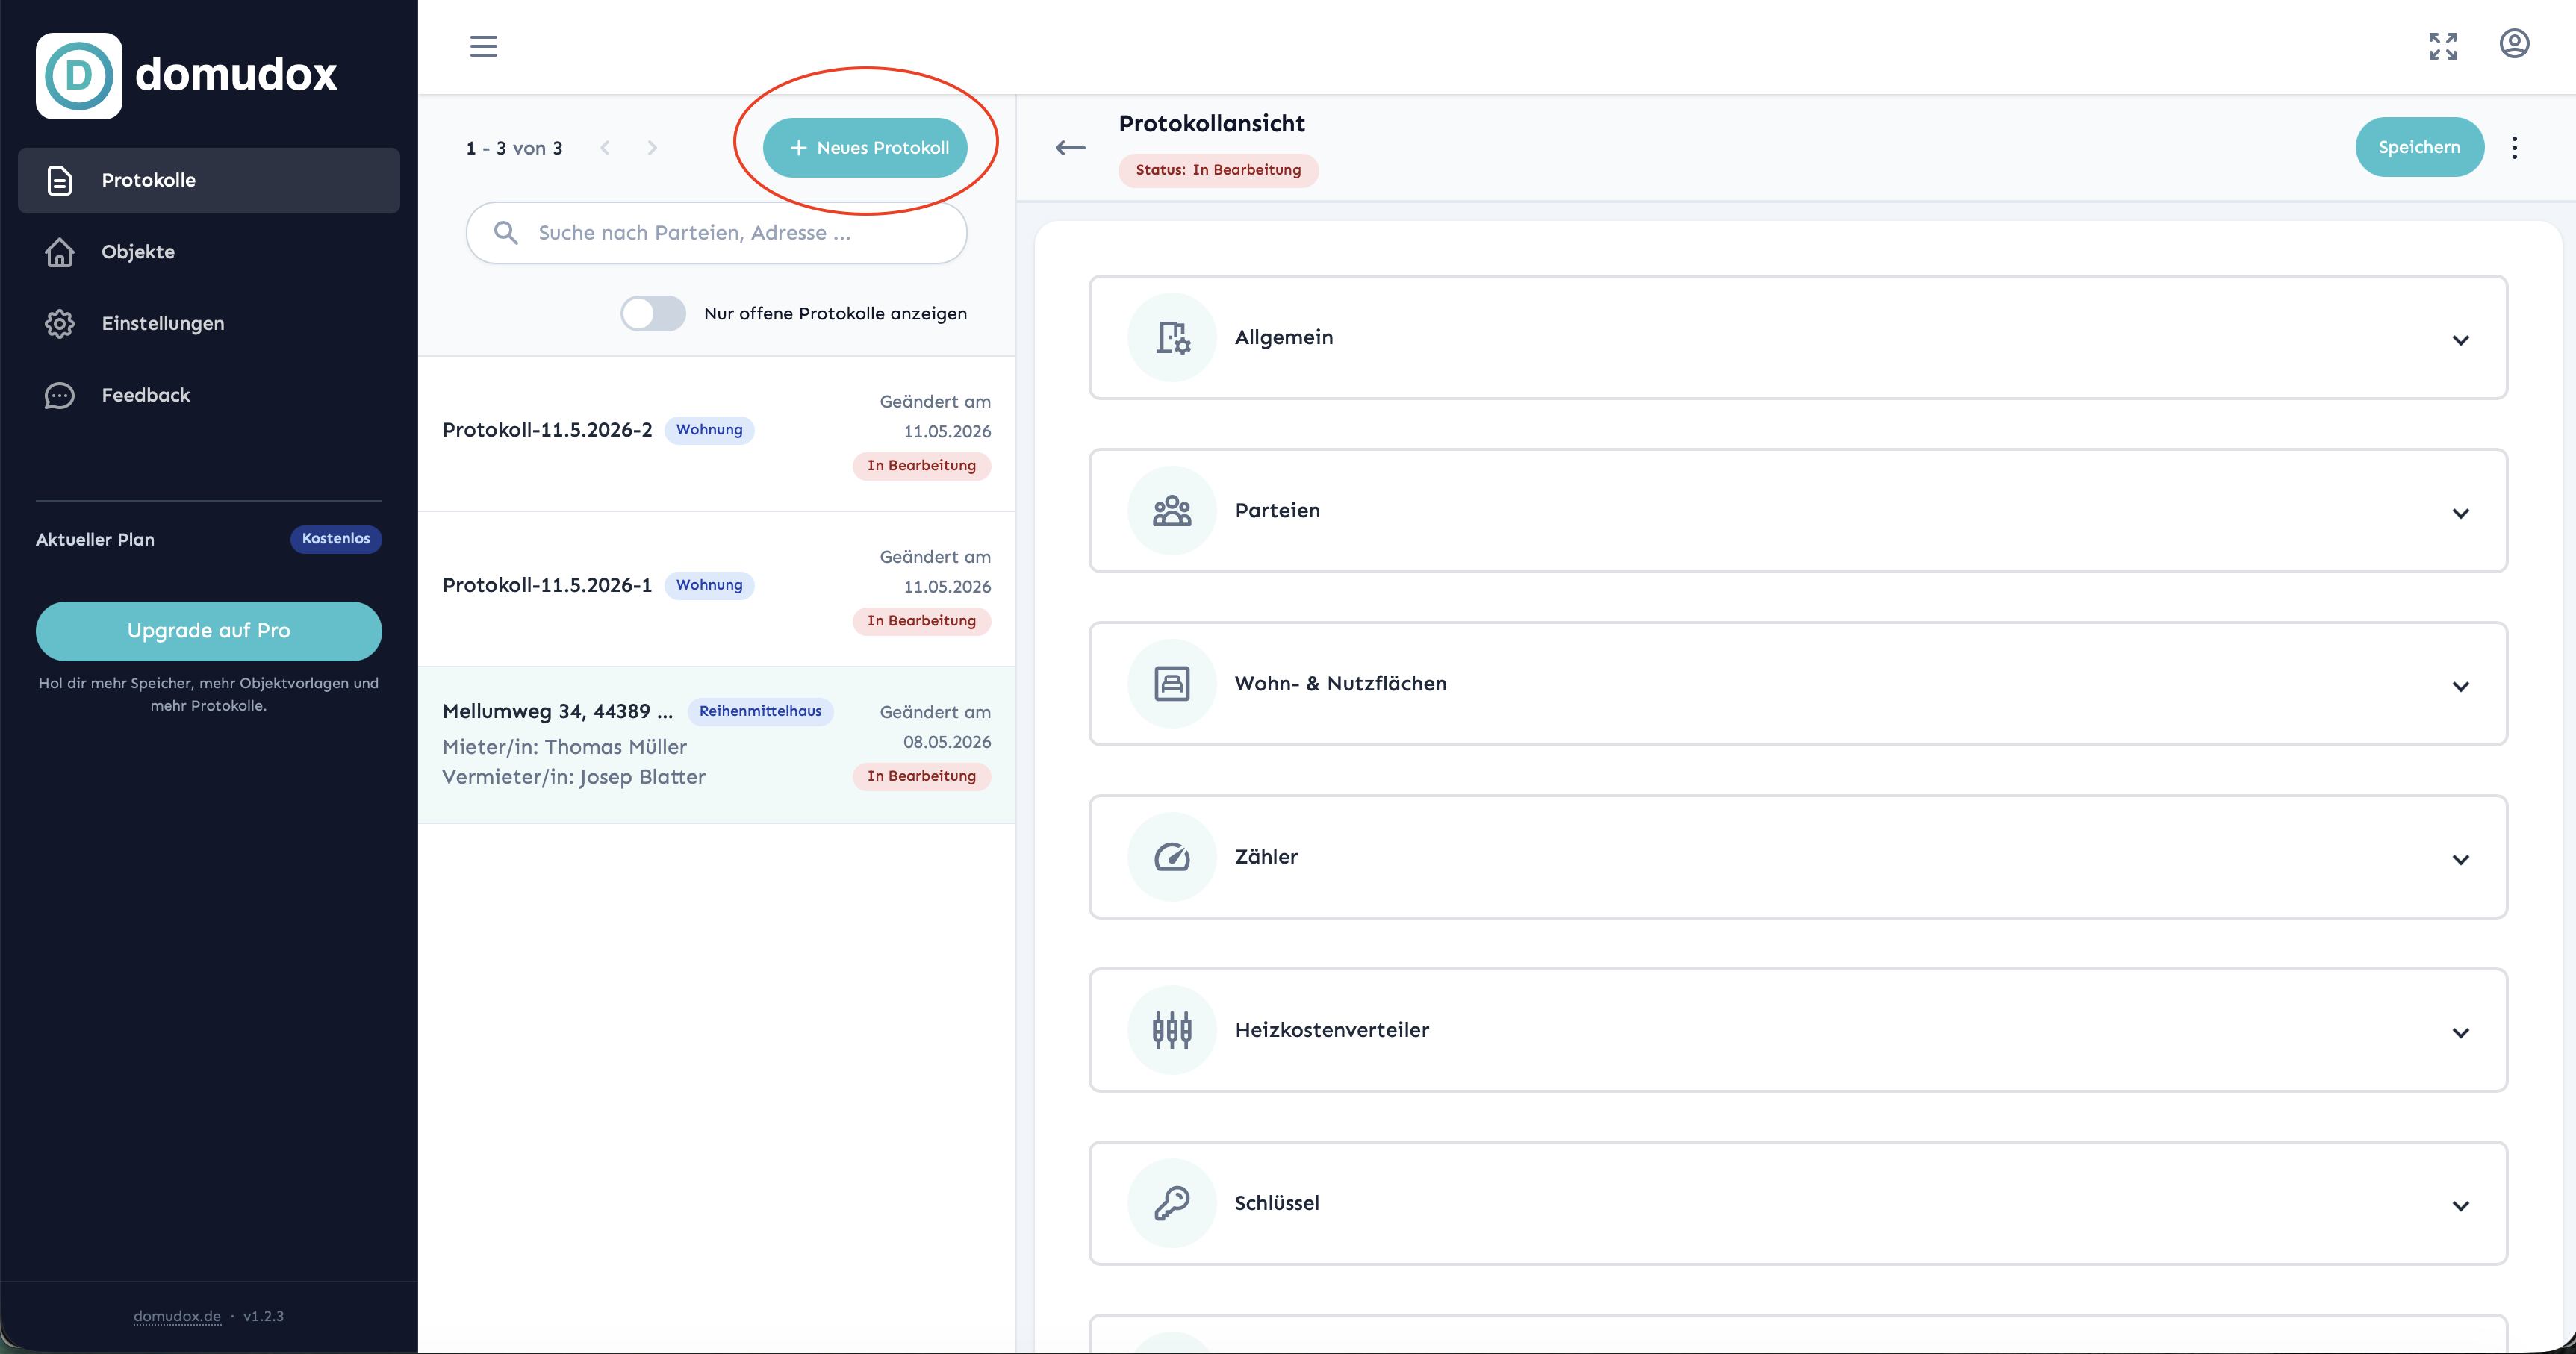Click In Bearbeitung badge of Protokoll-11.5.2026-1

(x=921, y=621)
